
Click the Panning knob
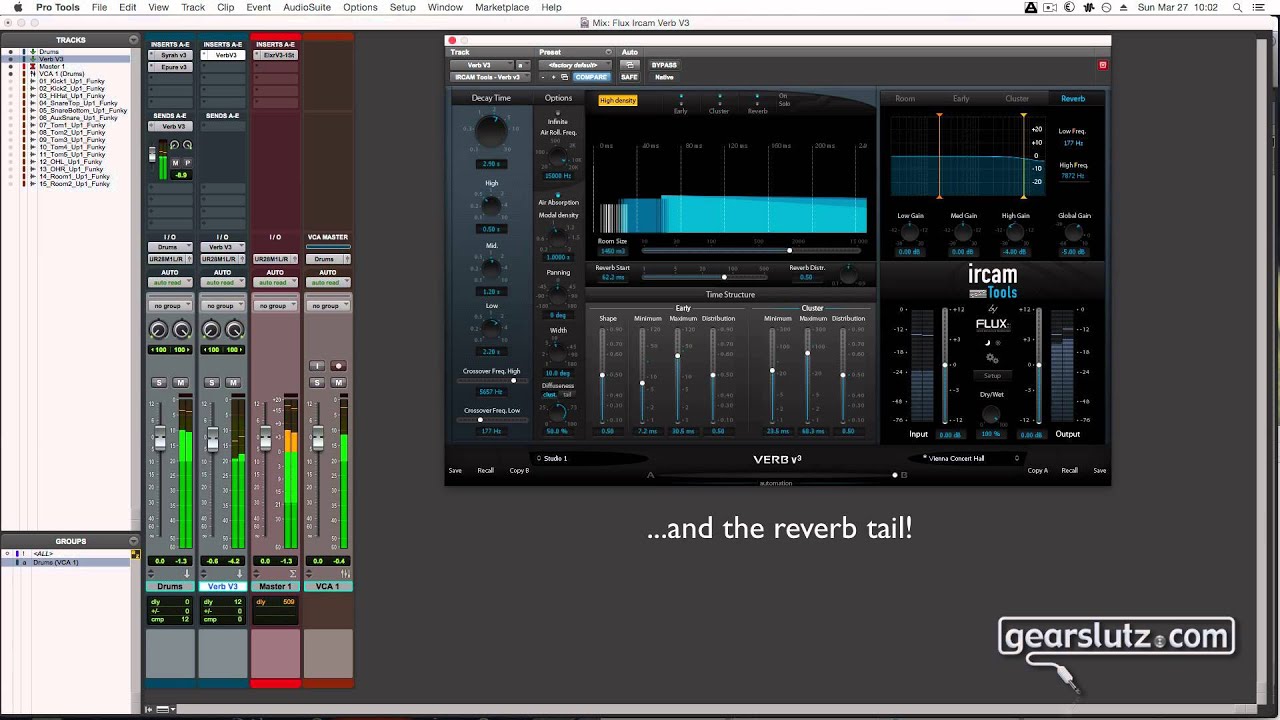[558, 295]
